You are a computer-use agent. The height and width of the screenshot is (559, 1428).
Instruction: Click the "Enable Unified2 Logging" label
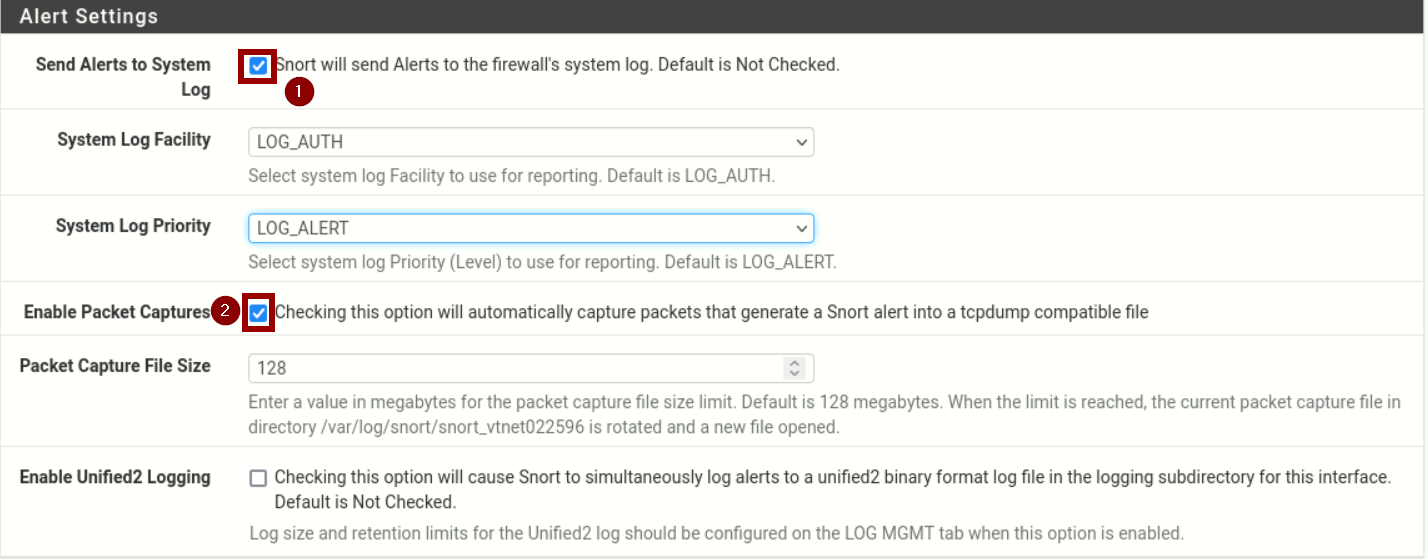click(x=115, y=477)
